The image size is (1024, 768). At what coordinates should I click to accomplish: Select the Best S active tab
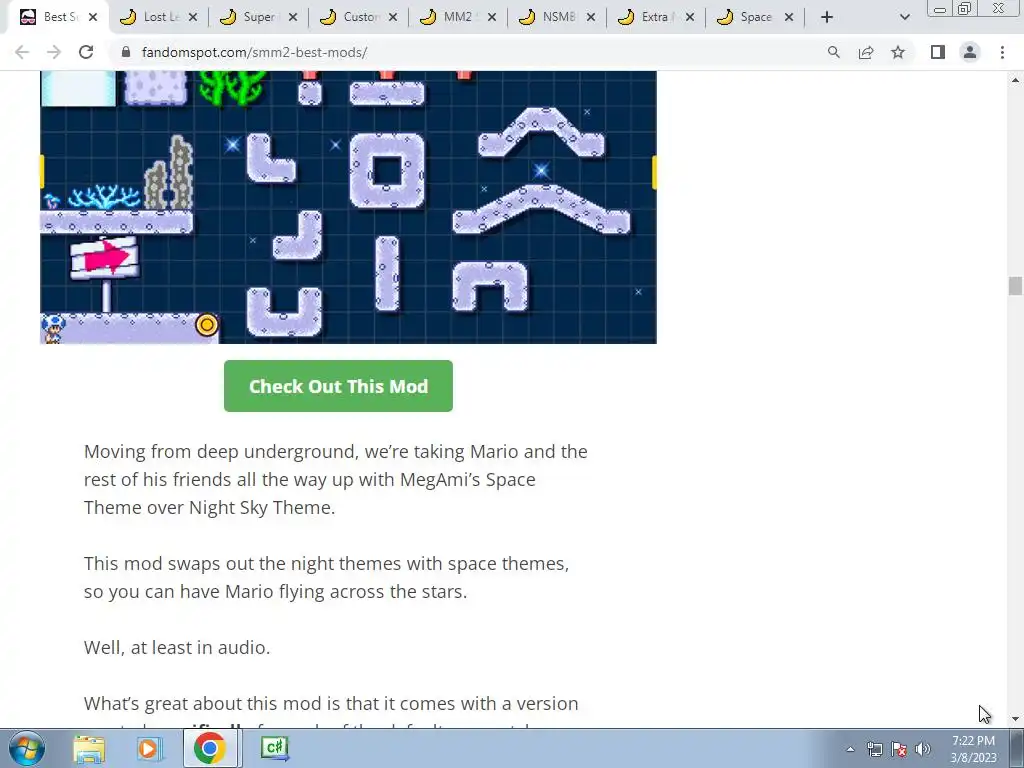[56, 17]
